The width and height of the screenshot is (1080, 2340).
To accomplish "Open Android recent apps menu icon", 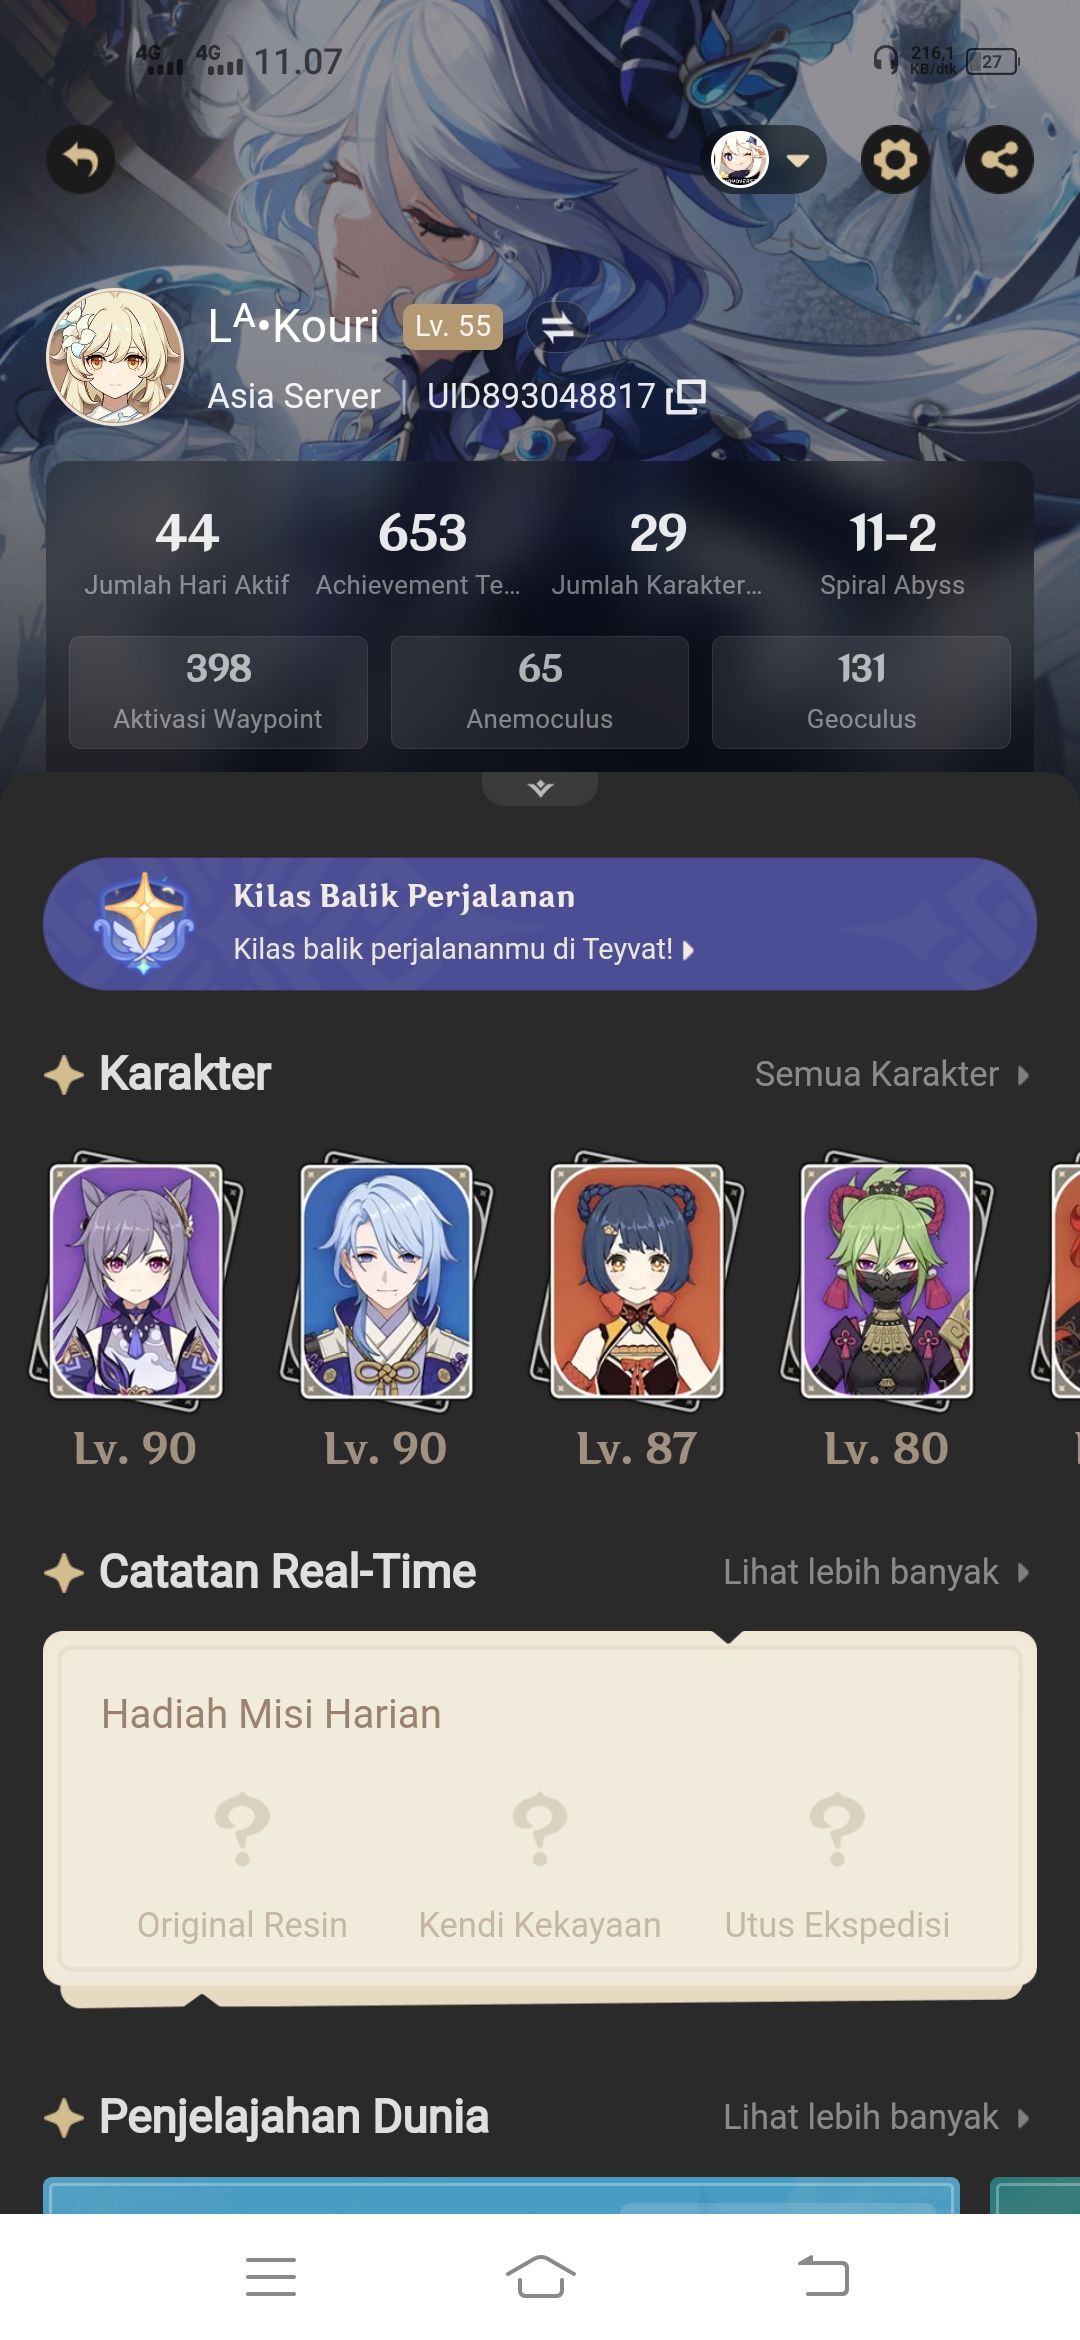I will tap(270, 2277).
